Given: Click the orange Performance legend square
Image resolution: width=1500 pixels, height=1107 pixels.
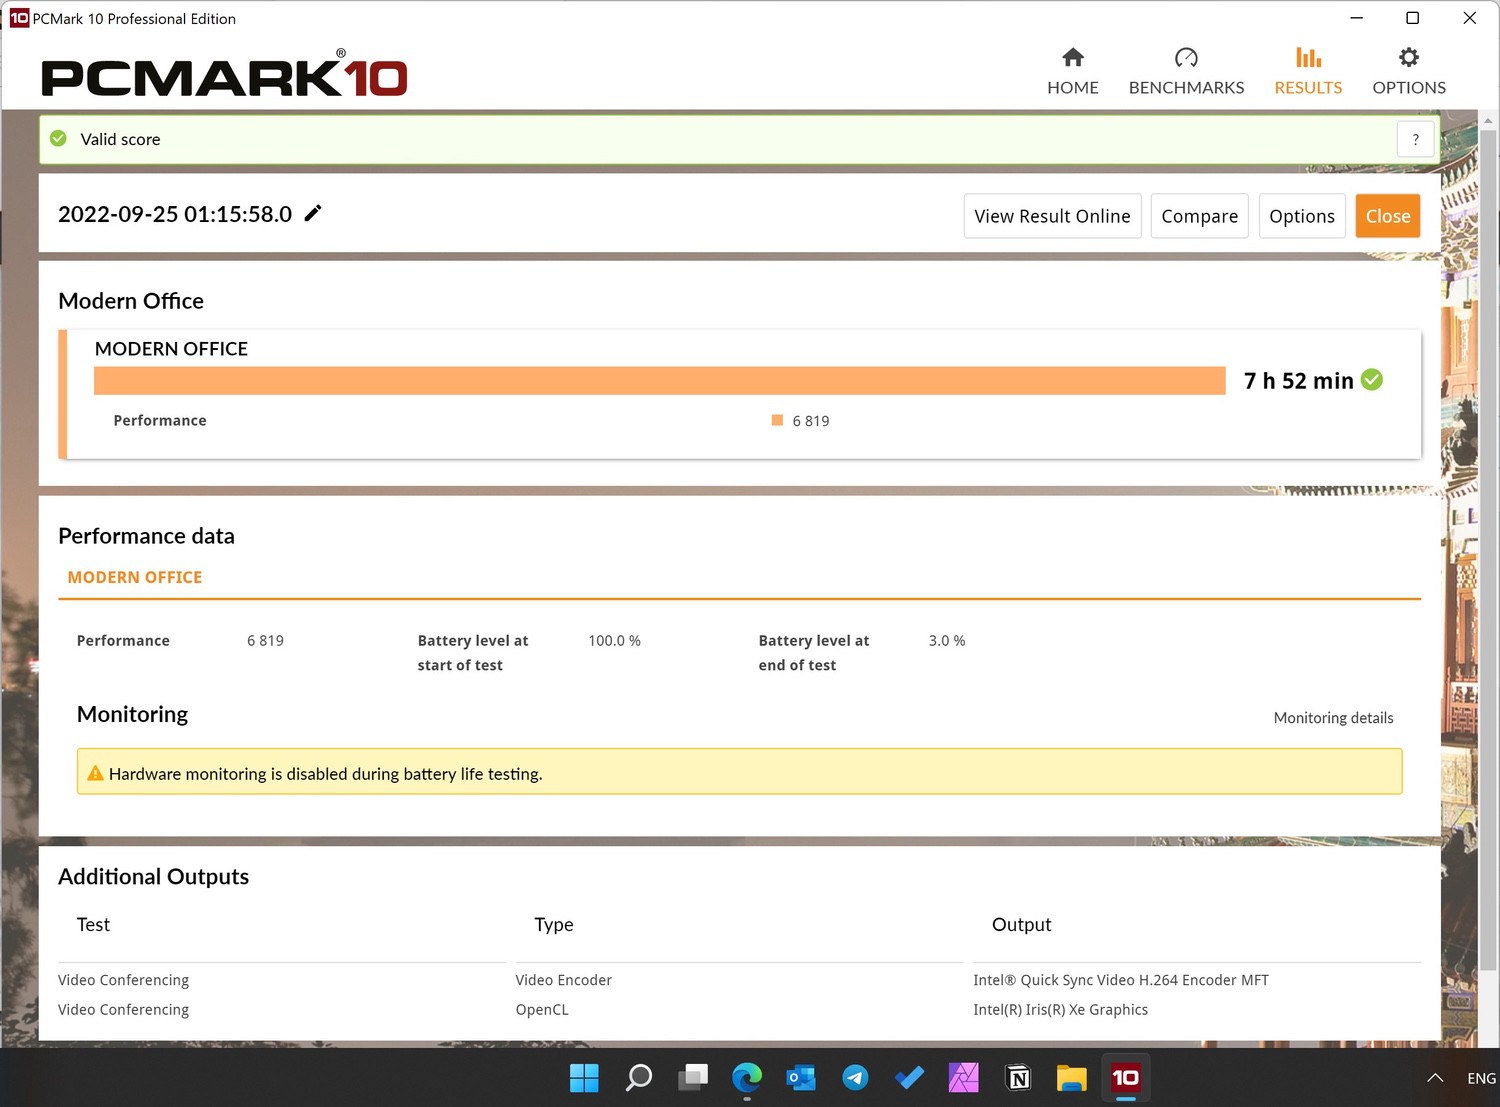Looking at the screenshot, I should (x=777, y=421).
